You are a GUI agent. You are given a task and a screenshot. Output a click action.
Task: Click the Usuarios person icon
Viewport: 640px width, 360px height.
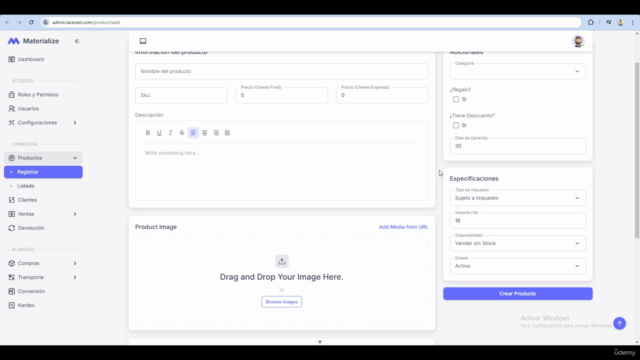tap(11, 109)
